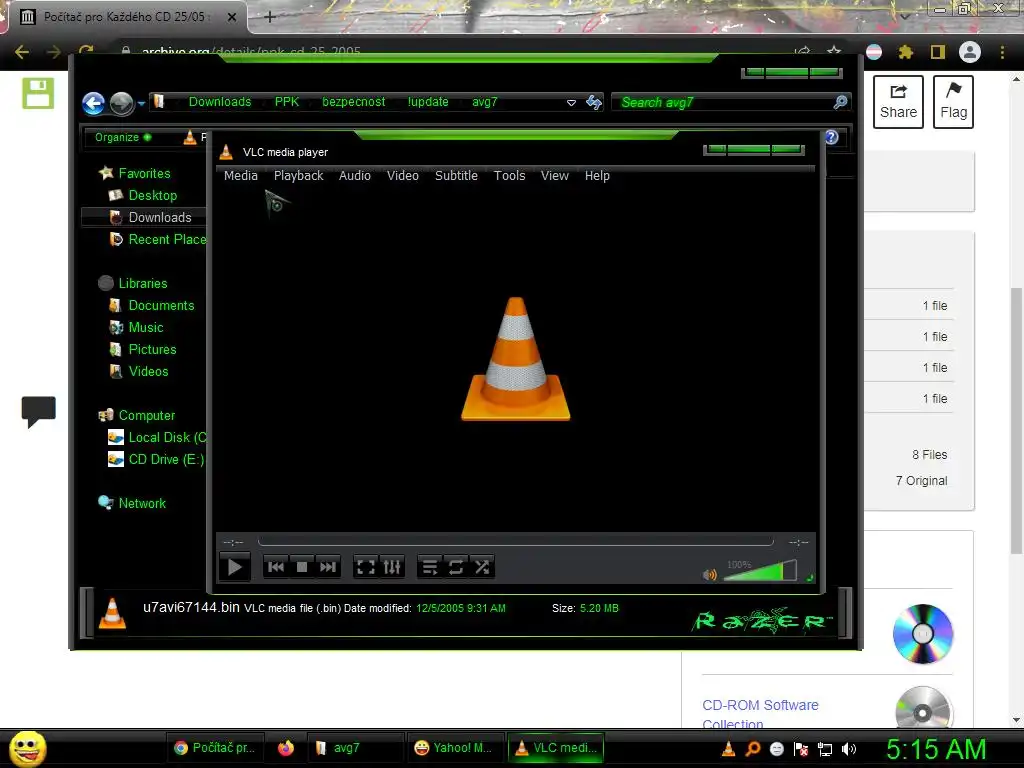This screenshot has height=768, width=1024.
Task: Bookmark this page with the star icon
Action: click(x=834, y=52)
